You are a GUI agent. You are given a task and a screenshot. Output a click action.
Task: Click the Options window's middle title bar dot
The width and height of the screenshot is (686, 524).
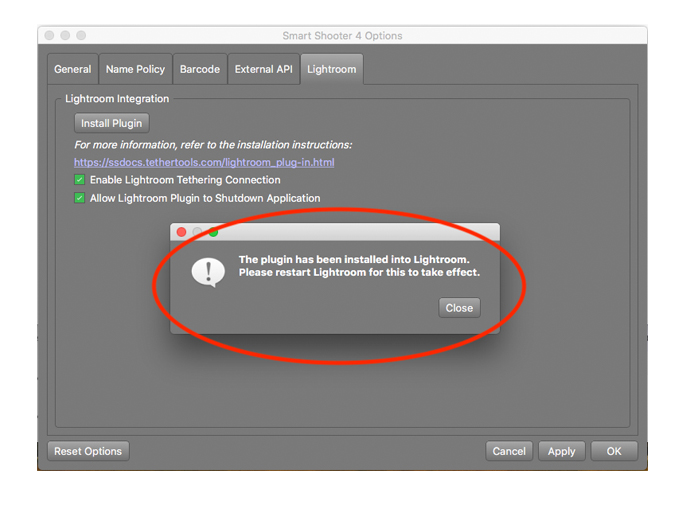click(65, 35)
